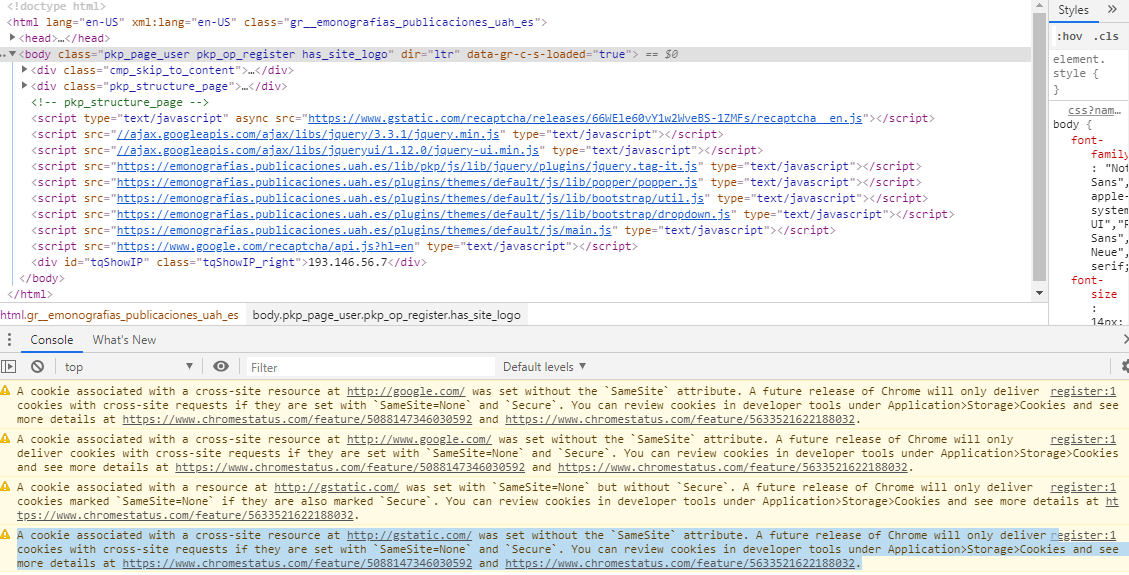Click warning icon of SameSite=None gstatic message
This screenshot has height=575, width=1129.
click(x=6, y=486)
